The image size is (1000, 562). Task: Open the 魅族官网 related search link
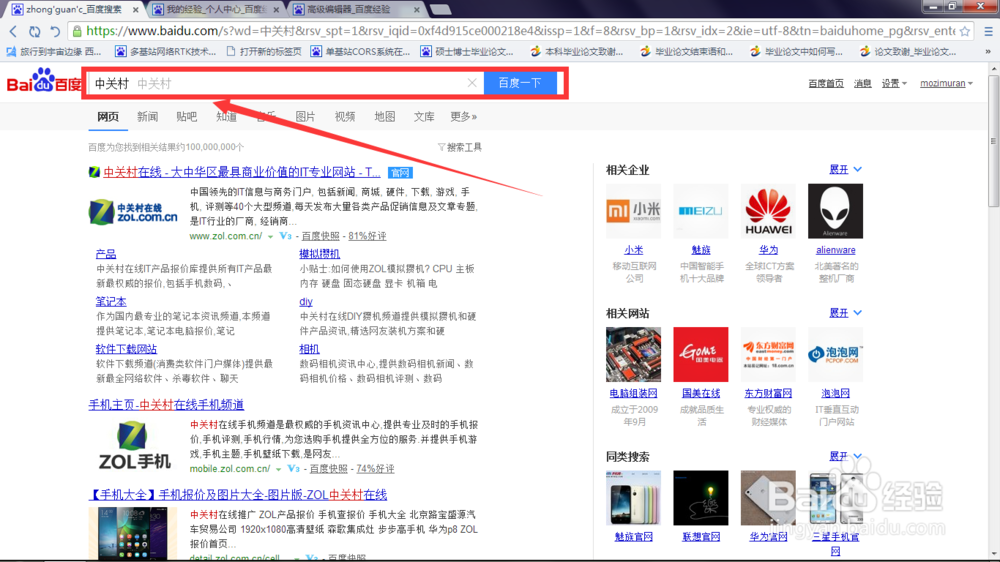(x=633, y=537)
